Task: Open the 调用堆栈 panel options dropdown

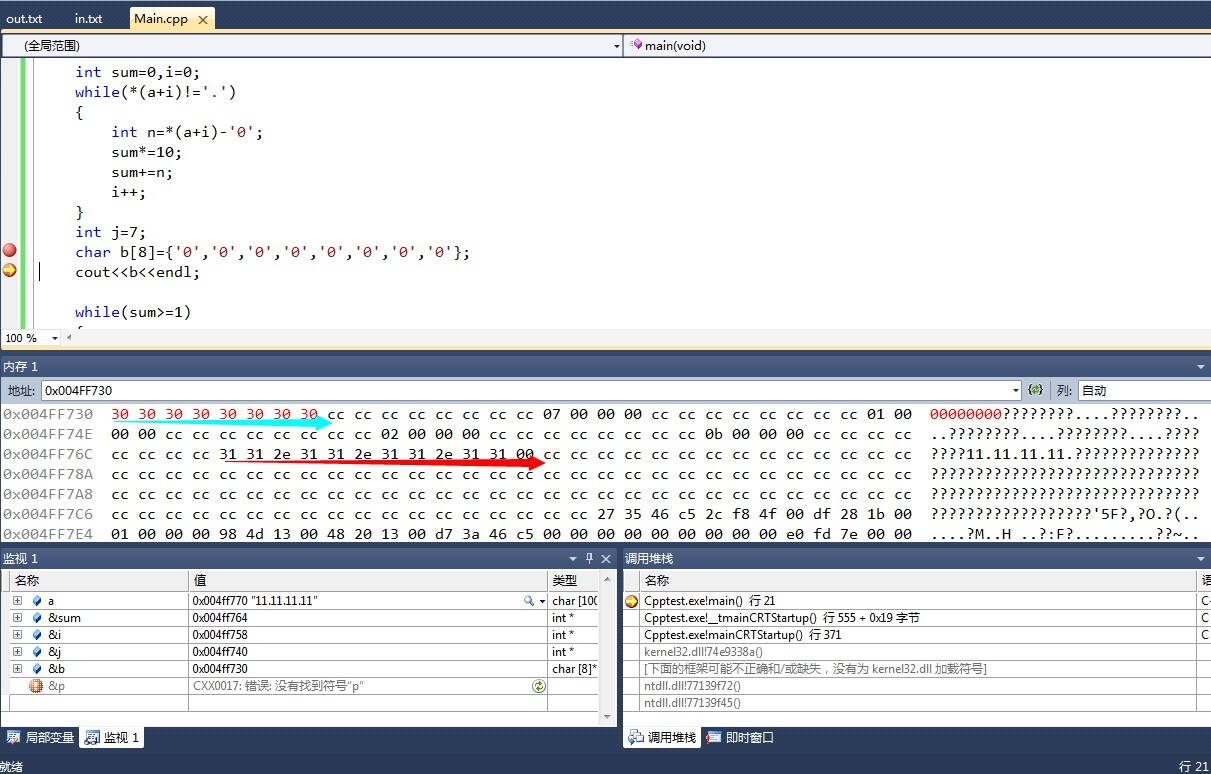Action: (x=1201, y=559)
